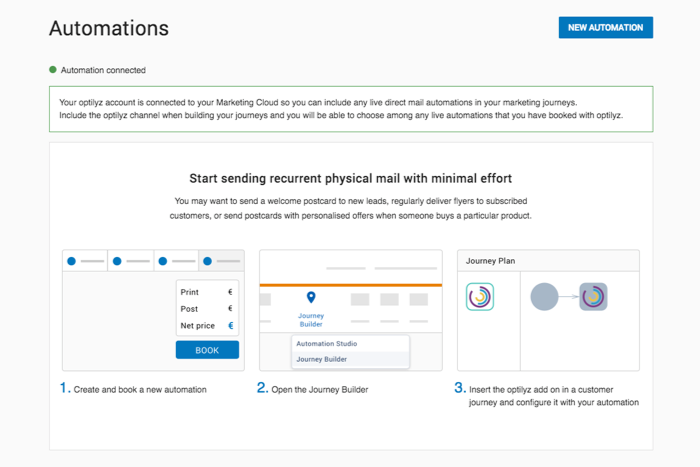
Task: Click the Journey Plan panel header
Action: coord(548,261)
